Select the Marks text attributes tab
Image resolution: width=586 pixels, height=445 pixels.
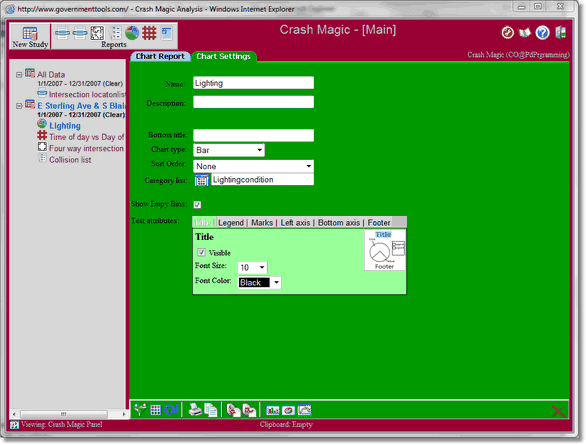[262, 223]
